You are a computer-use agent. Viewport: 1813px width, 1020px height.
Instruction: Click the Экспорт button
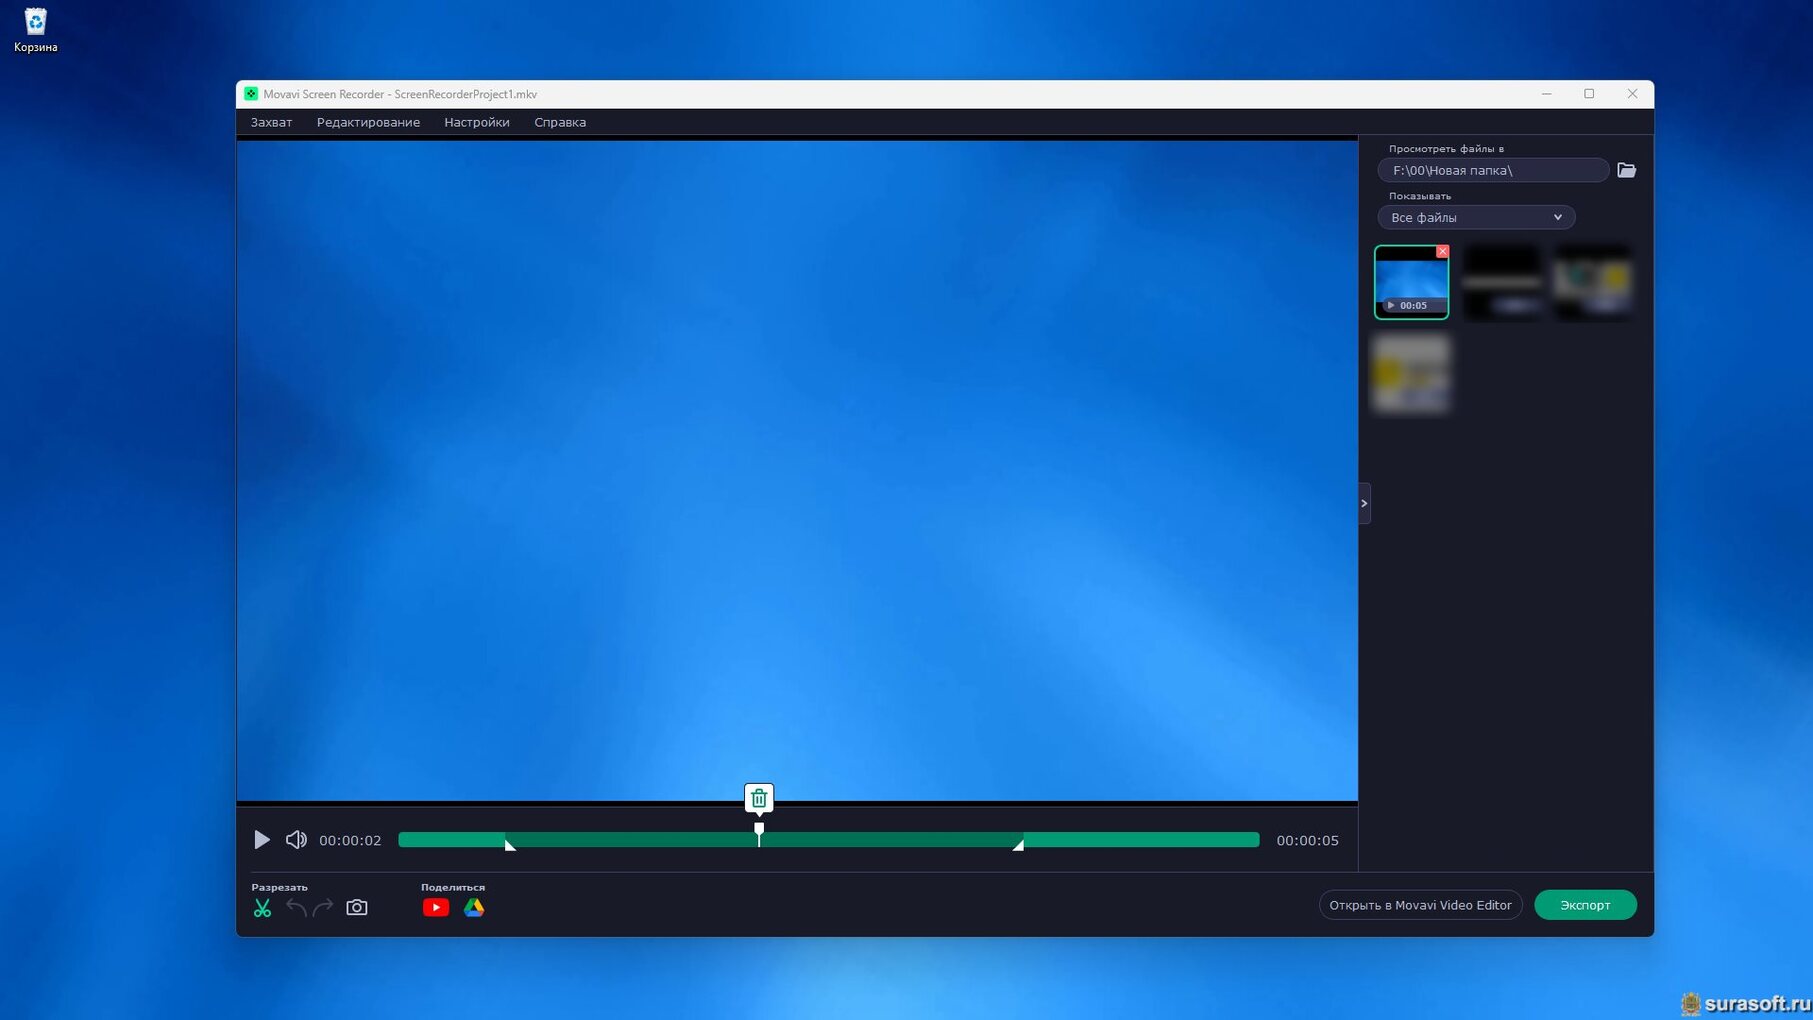coord(1585,905)
